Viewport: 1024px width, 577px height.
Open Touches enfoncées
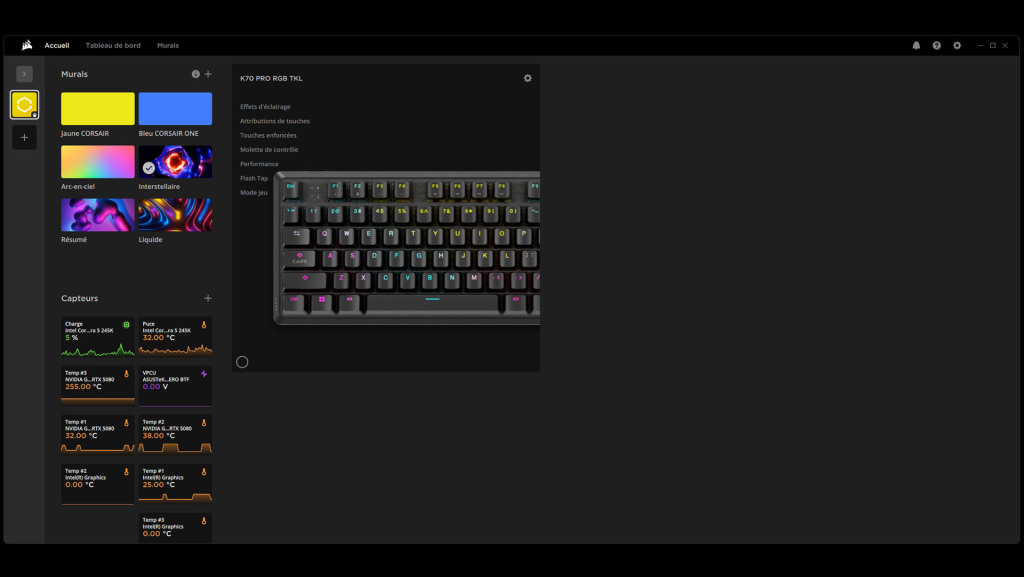[268, 135]
